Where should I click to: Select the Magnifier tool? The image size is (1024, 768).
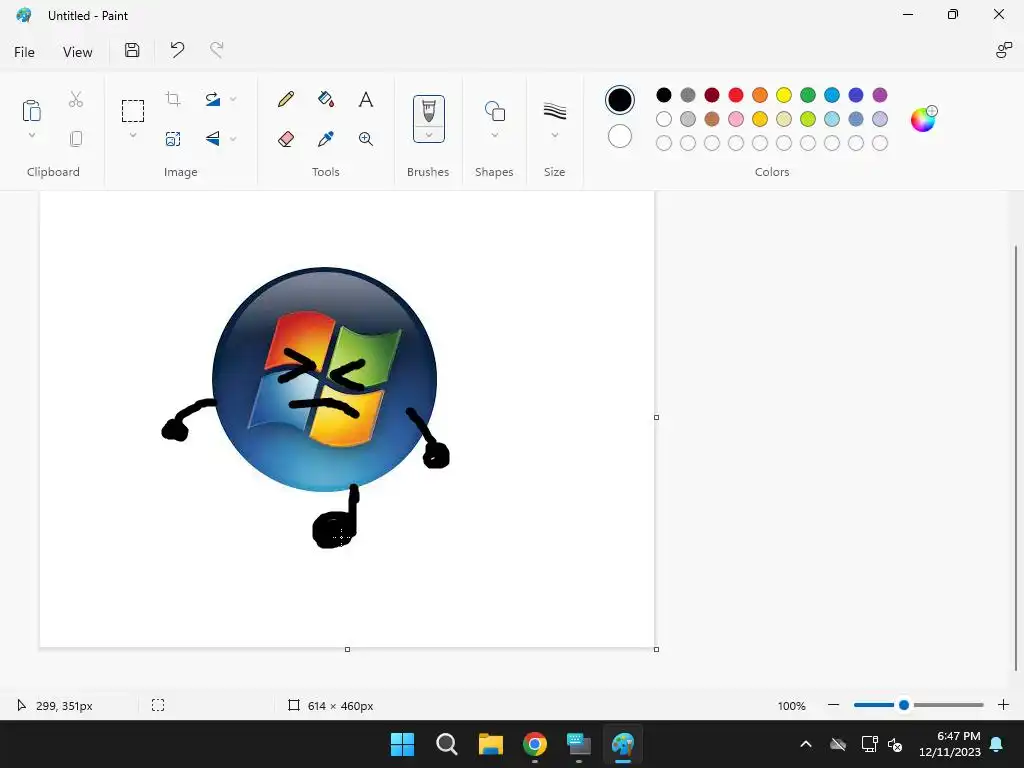(366, 138)
